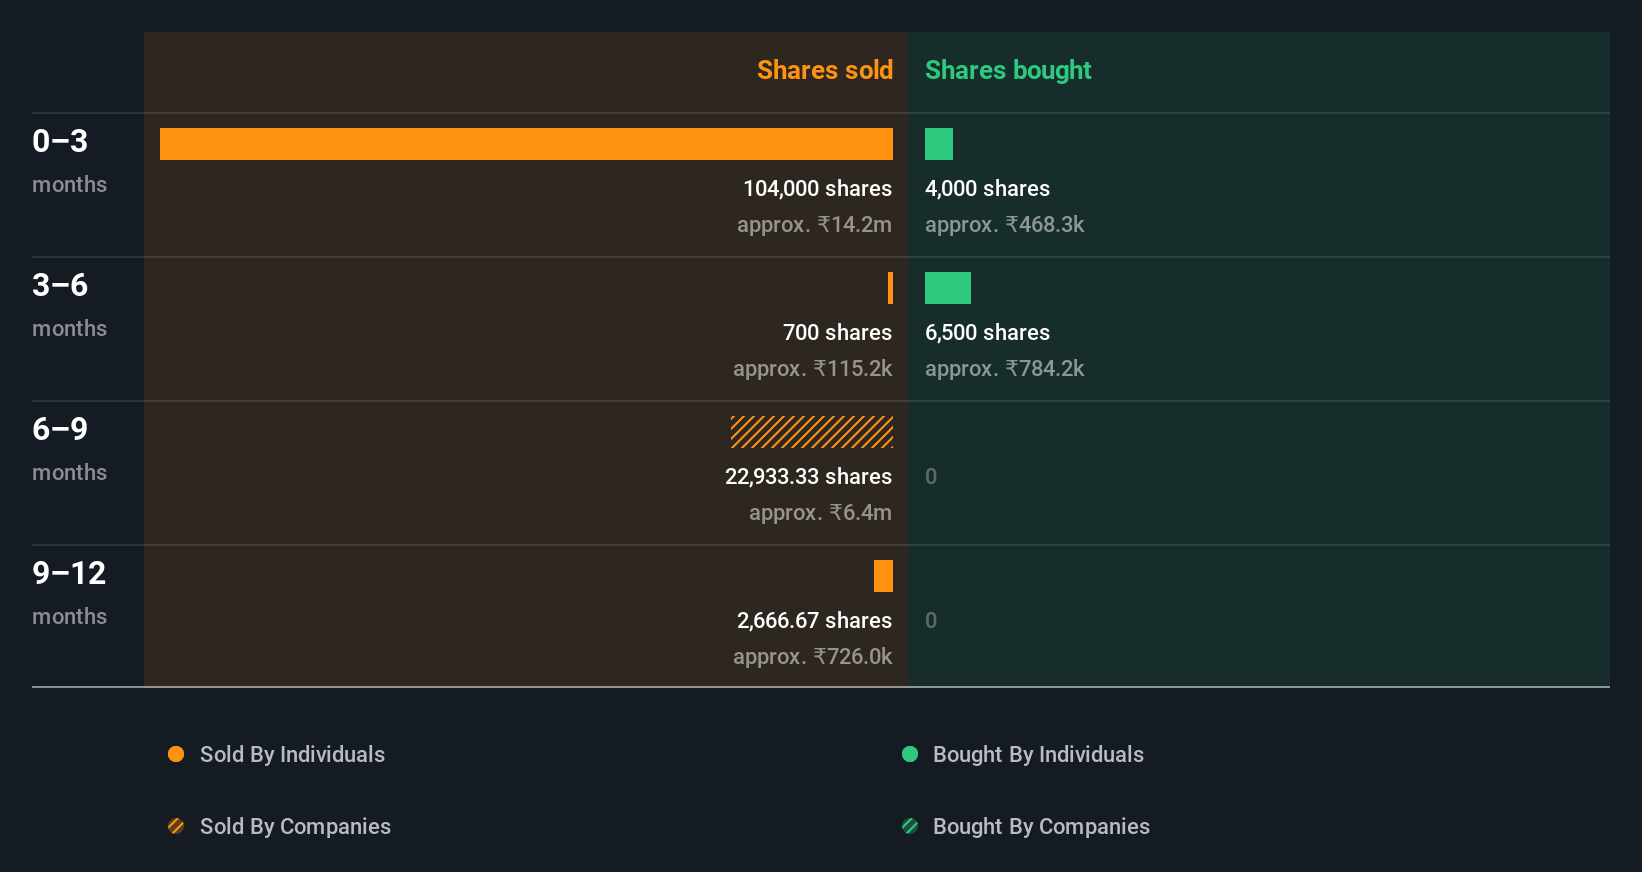Select the 0–3 months green bought bar
This screenshot has height=872, width=1642.
click(x=939, y=144)
